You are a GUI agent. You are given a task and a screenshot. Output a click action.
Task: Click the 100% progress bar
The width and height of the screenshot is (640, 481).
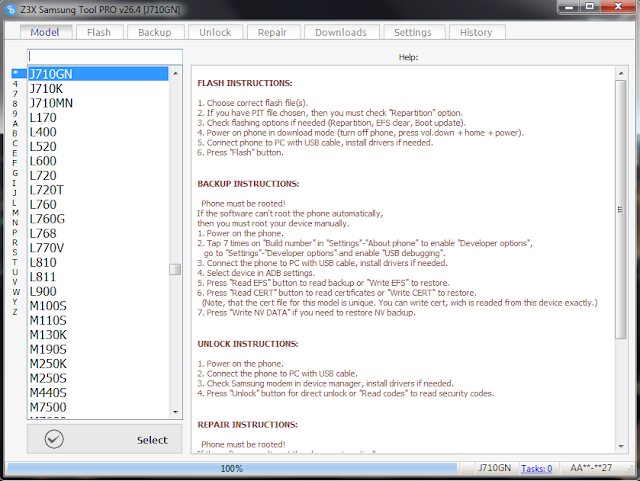(232, 468)
